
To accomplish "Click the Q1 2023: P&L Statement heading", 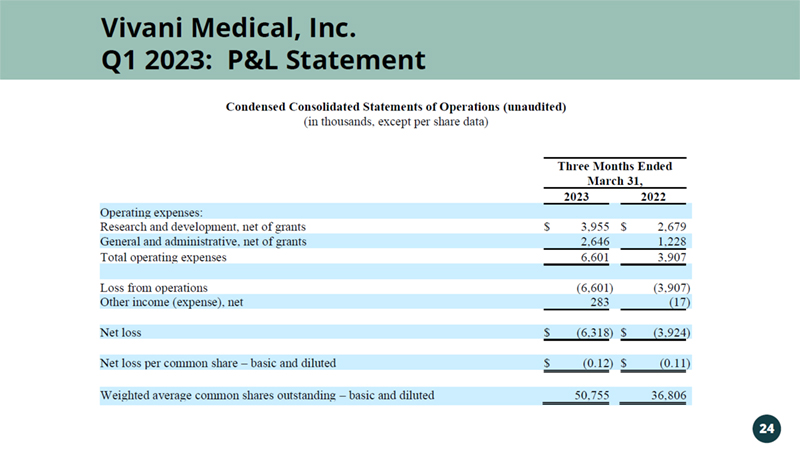I will click(x=263, y=60).
